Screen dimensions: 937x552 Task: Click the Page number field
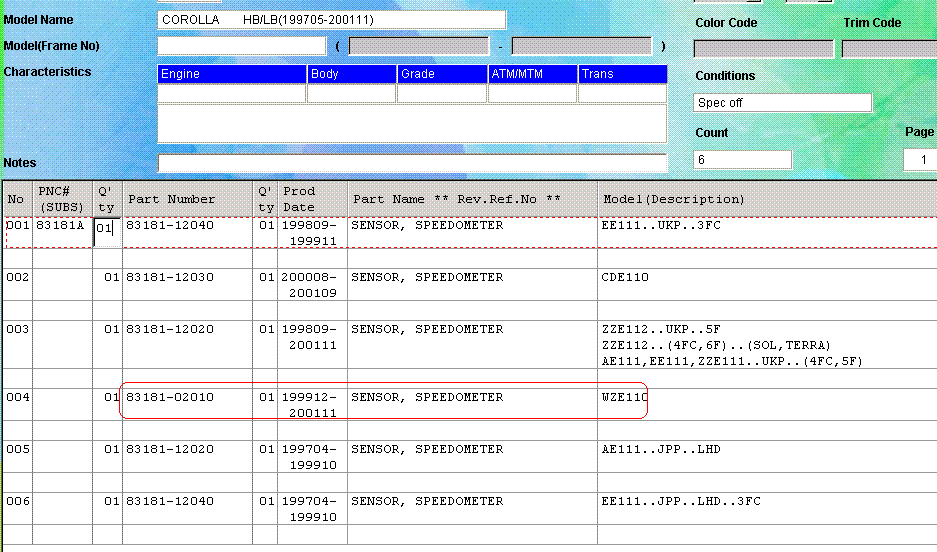(919, 160)
